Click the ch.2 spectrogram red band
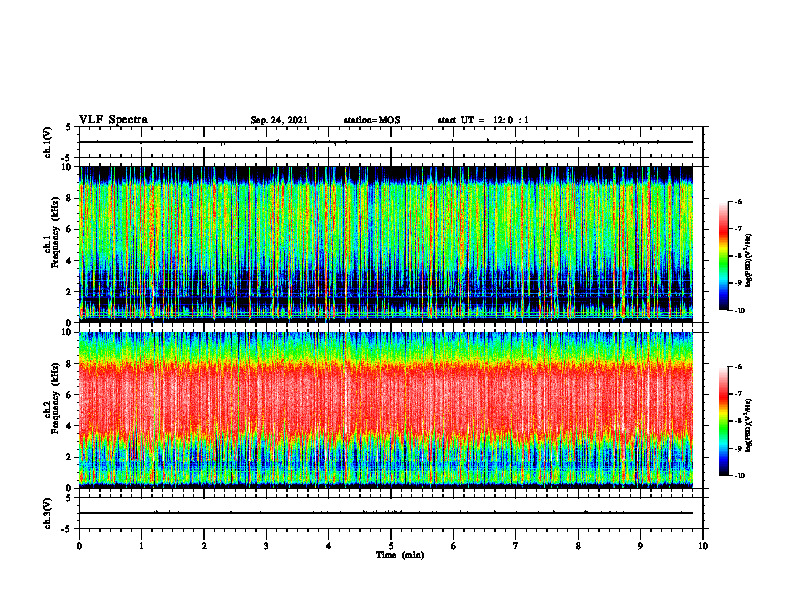Image resolution: width=792 pixels, height=612 pixels. (x=386, y=399)
